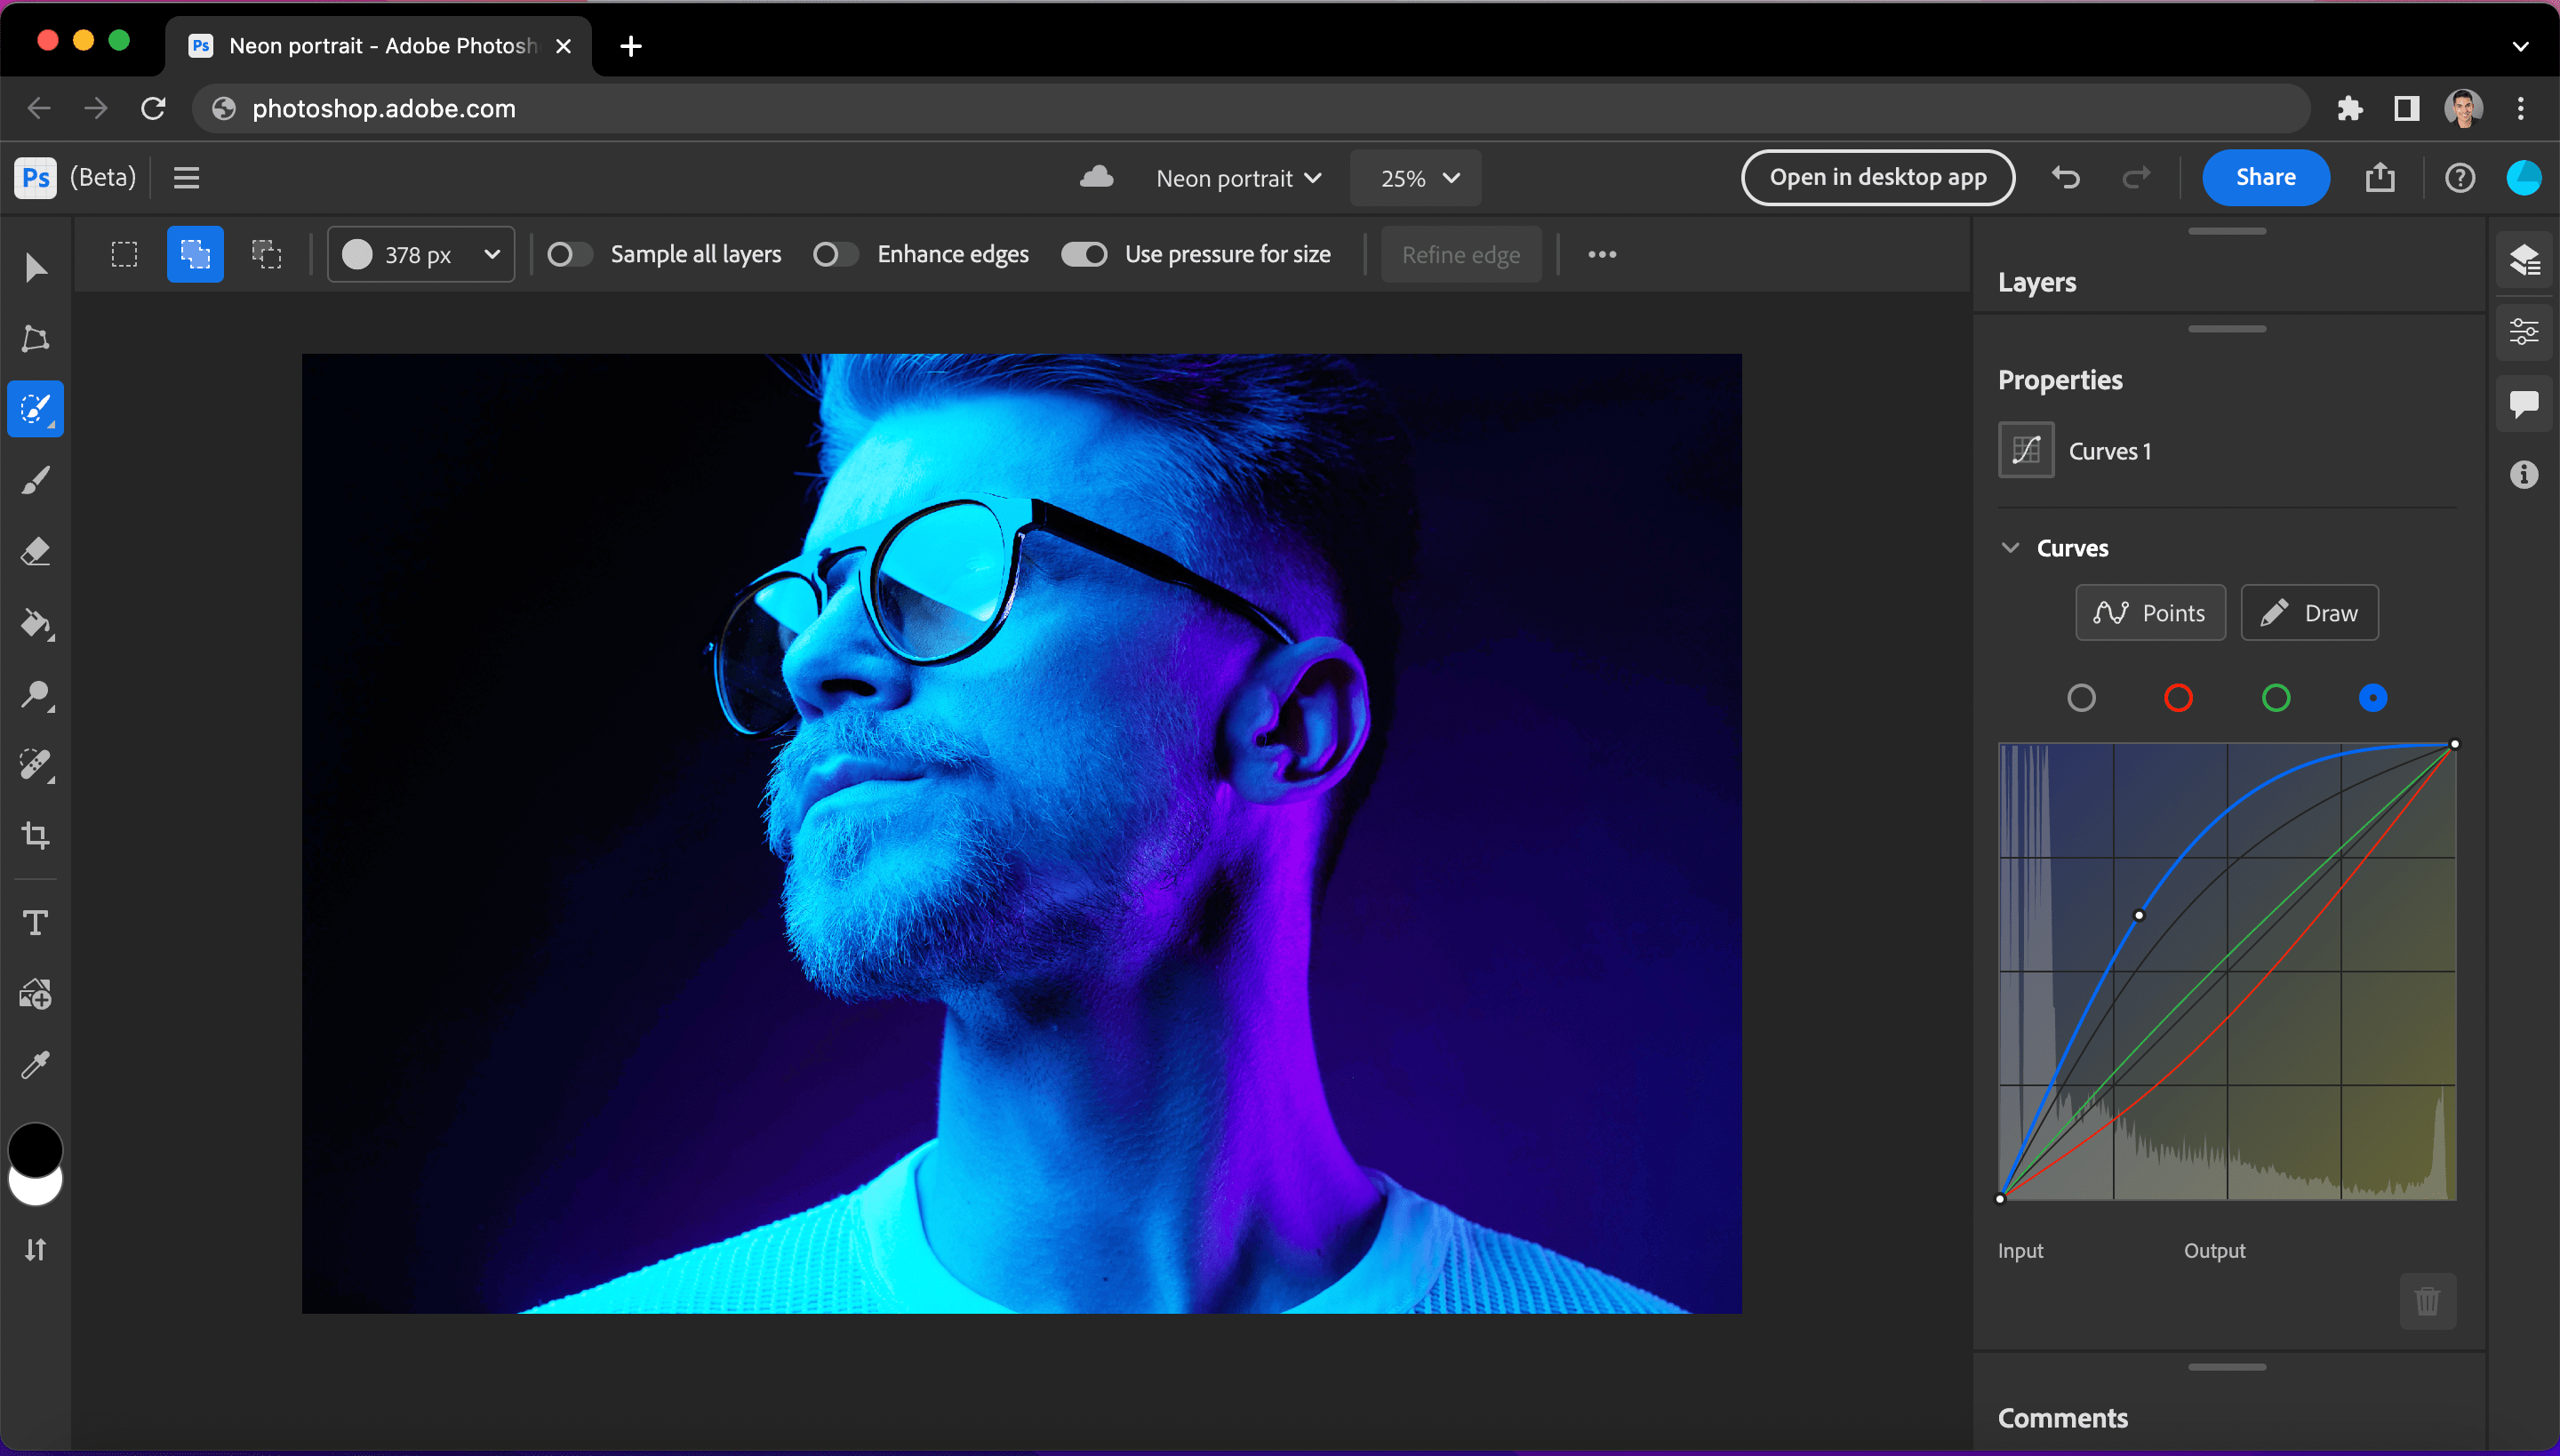Viewport: 2560px width, 1456px height.
Task: Select the Eyedropper tool
Action: [36, 1066]
